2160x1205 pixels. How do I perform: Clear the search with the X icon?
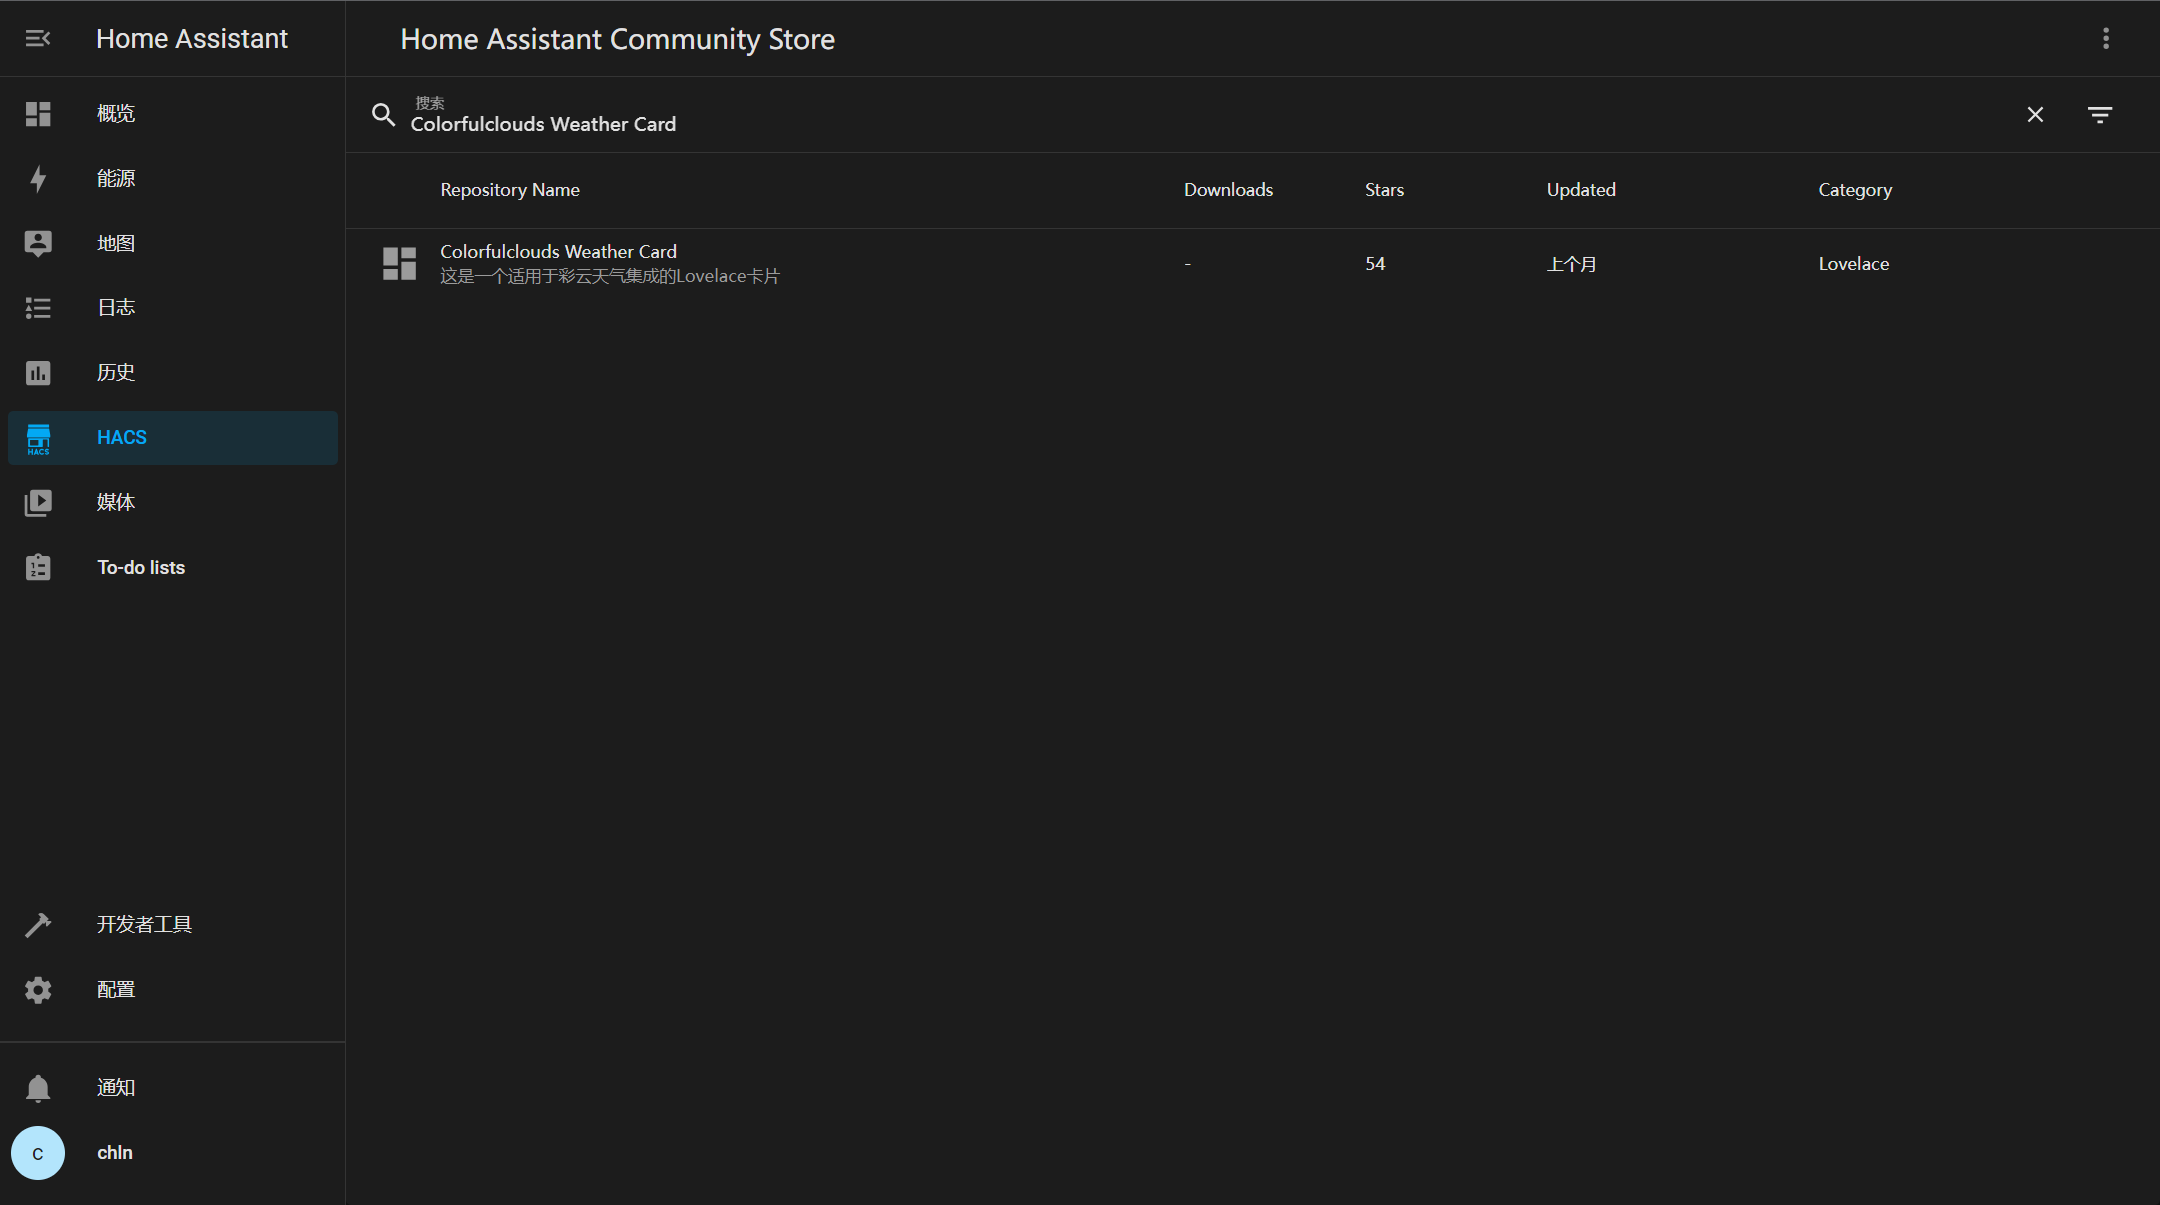tap(2035, 115)
